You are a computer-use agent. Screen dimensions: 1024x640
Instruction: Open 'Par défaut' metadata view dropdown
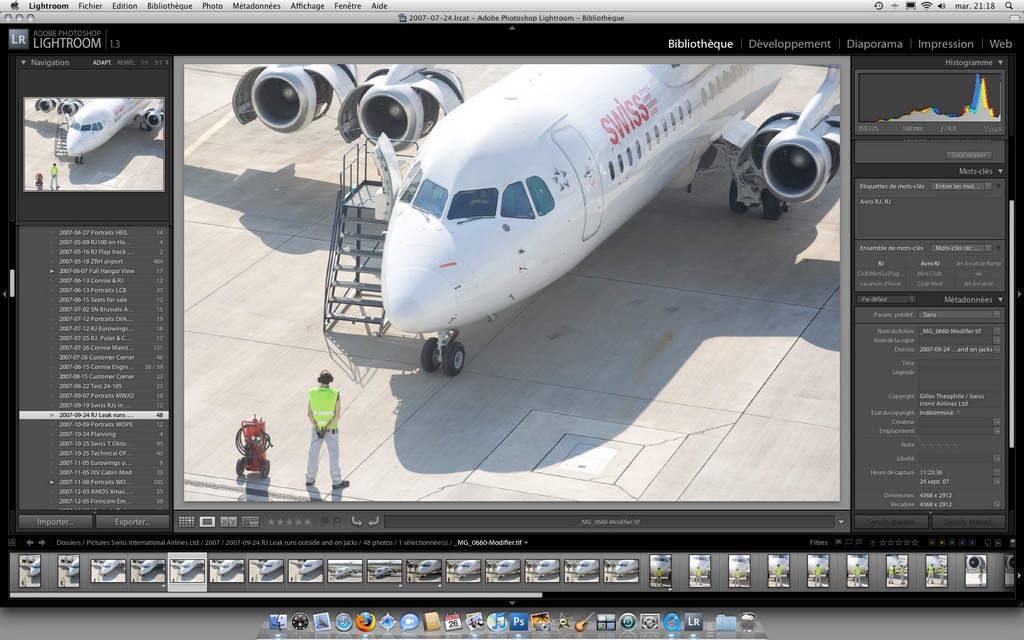click(x=886, y=300)
